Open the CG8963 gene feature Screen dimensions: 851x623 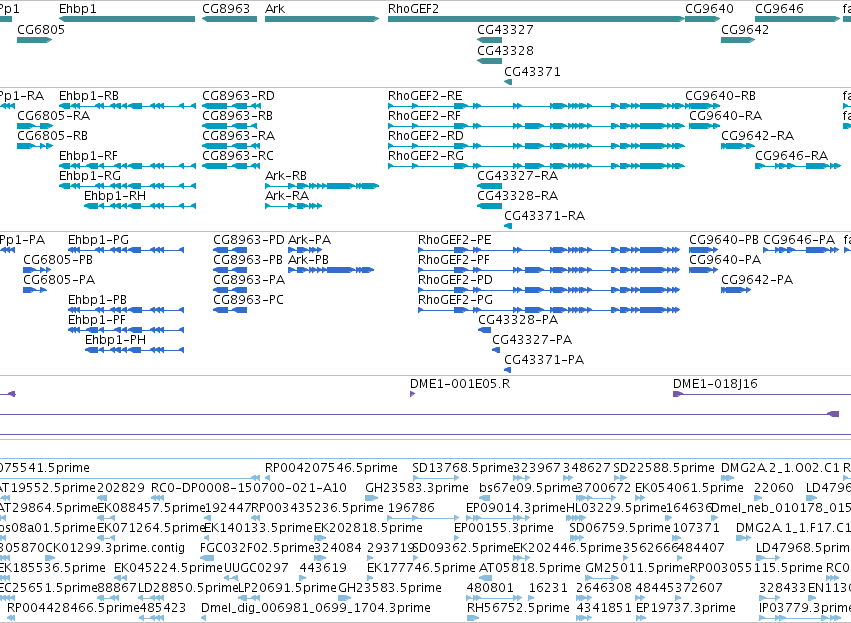[230, 19]
